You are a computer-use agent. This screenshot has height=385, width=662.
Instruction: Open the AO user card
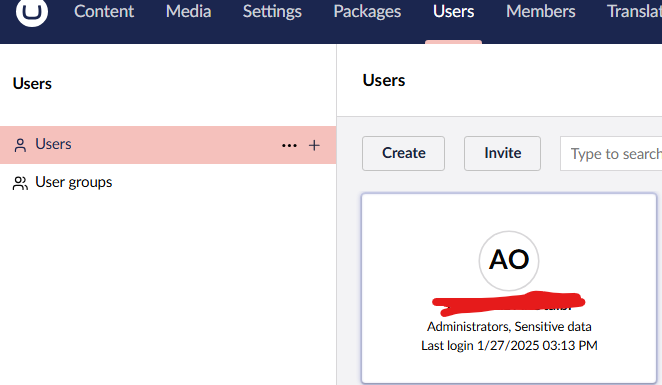(x=509, y=289)
